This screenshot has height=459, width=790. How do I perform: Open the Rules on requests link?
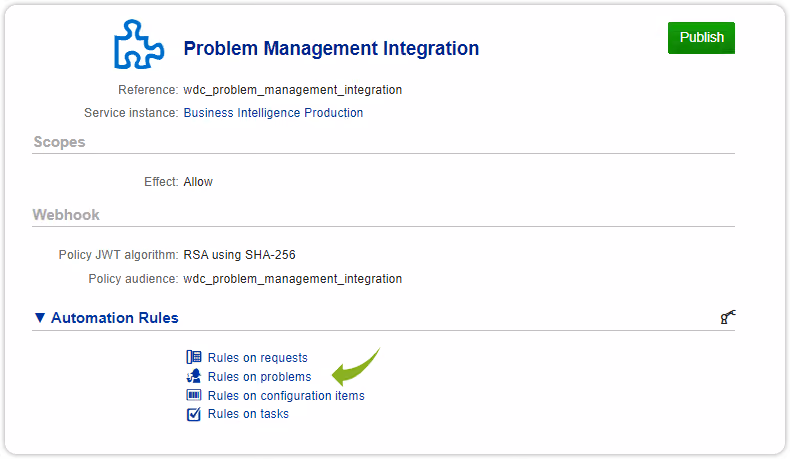[x=257, y=358]
